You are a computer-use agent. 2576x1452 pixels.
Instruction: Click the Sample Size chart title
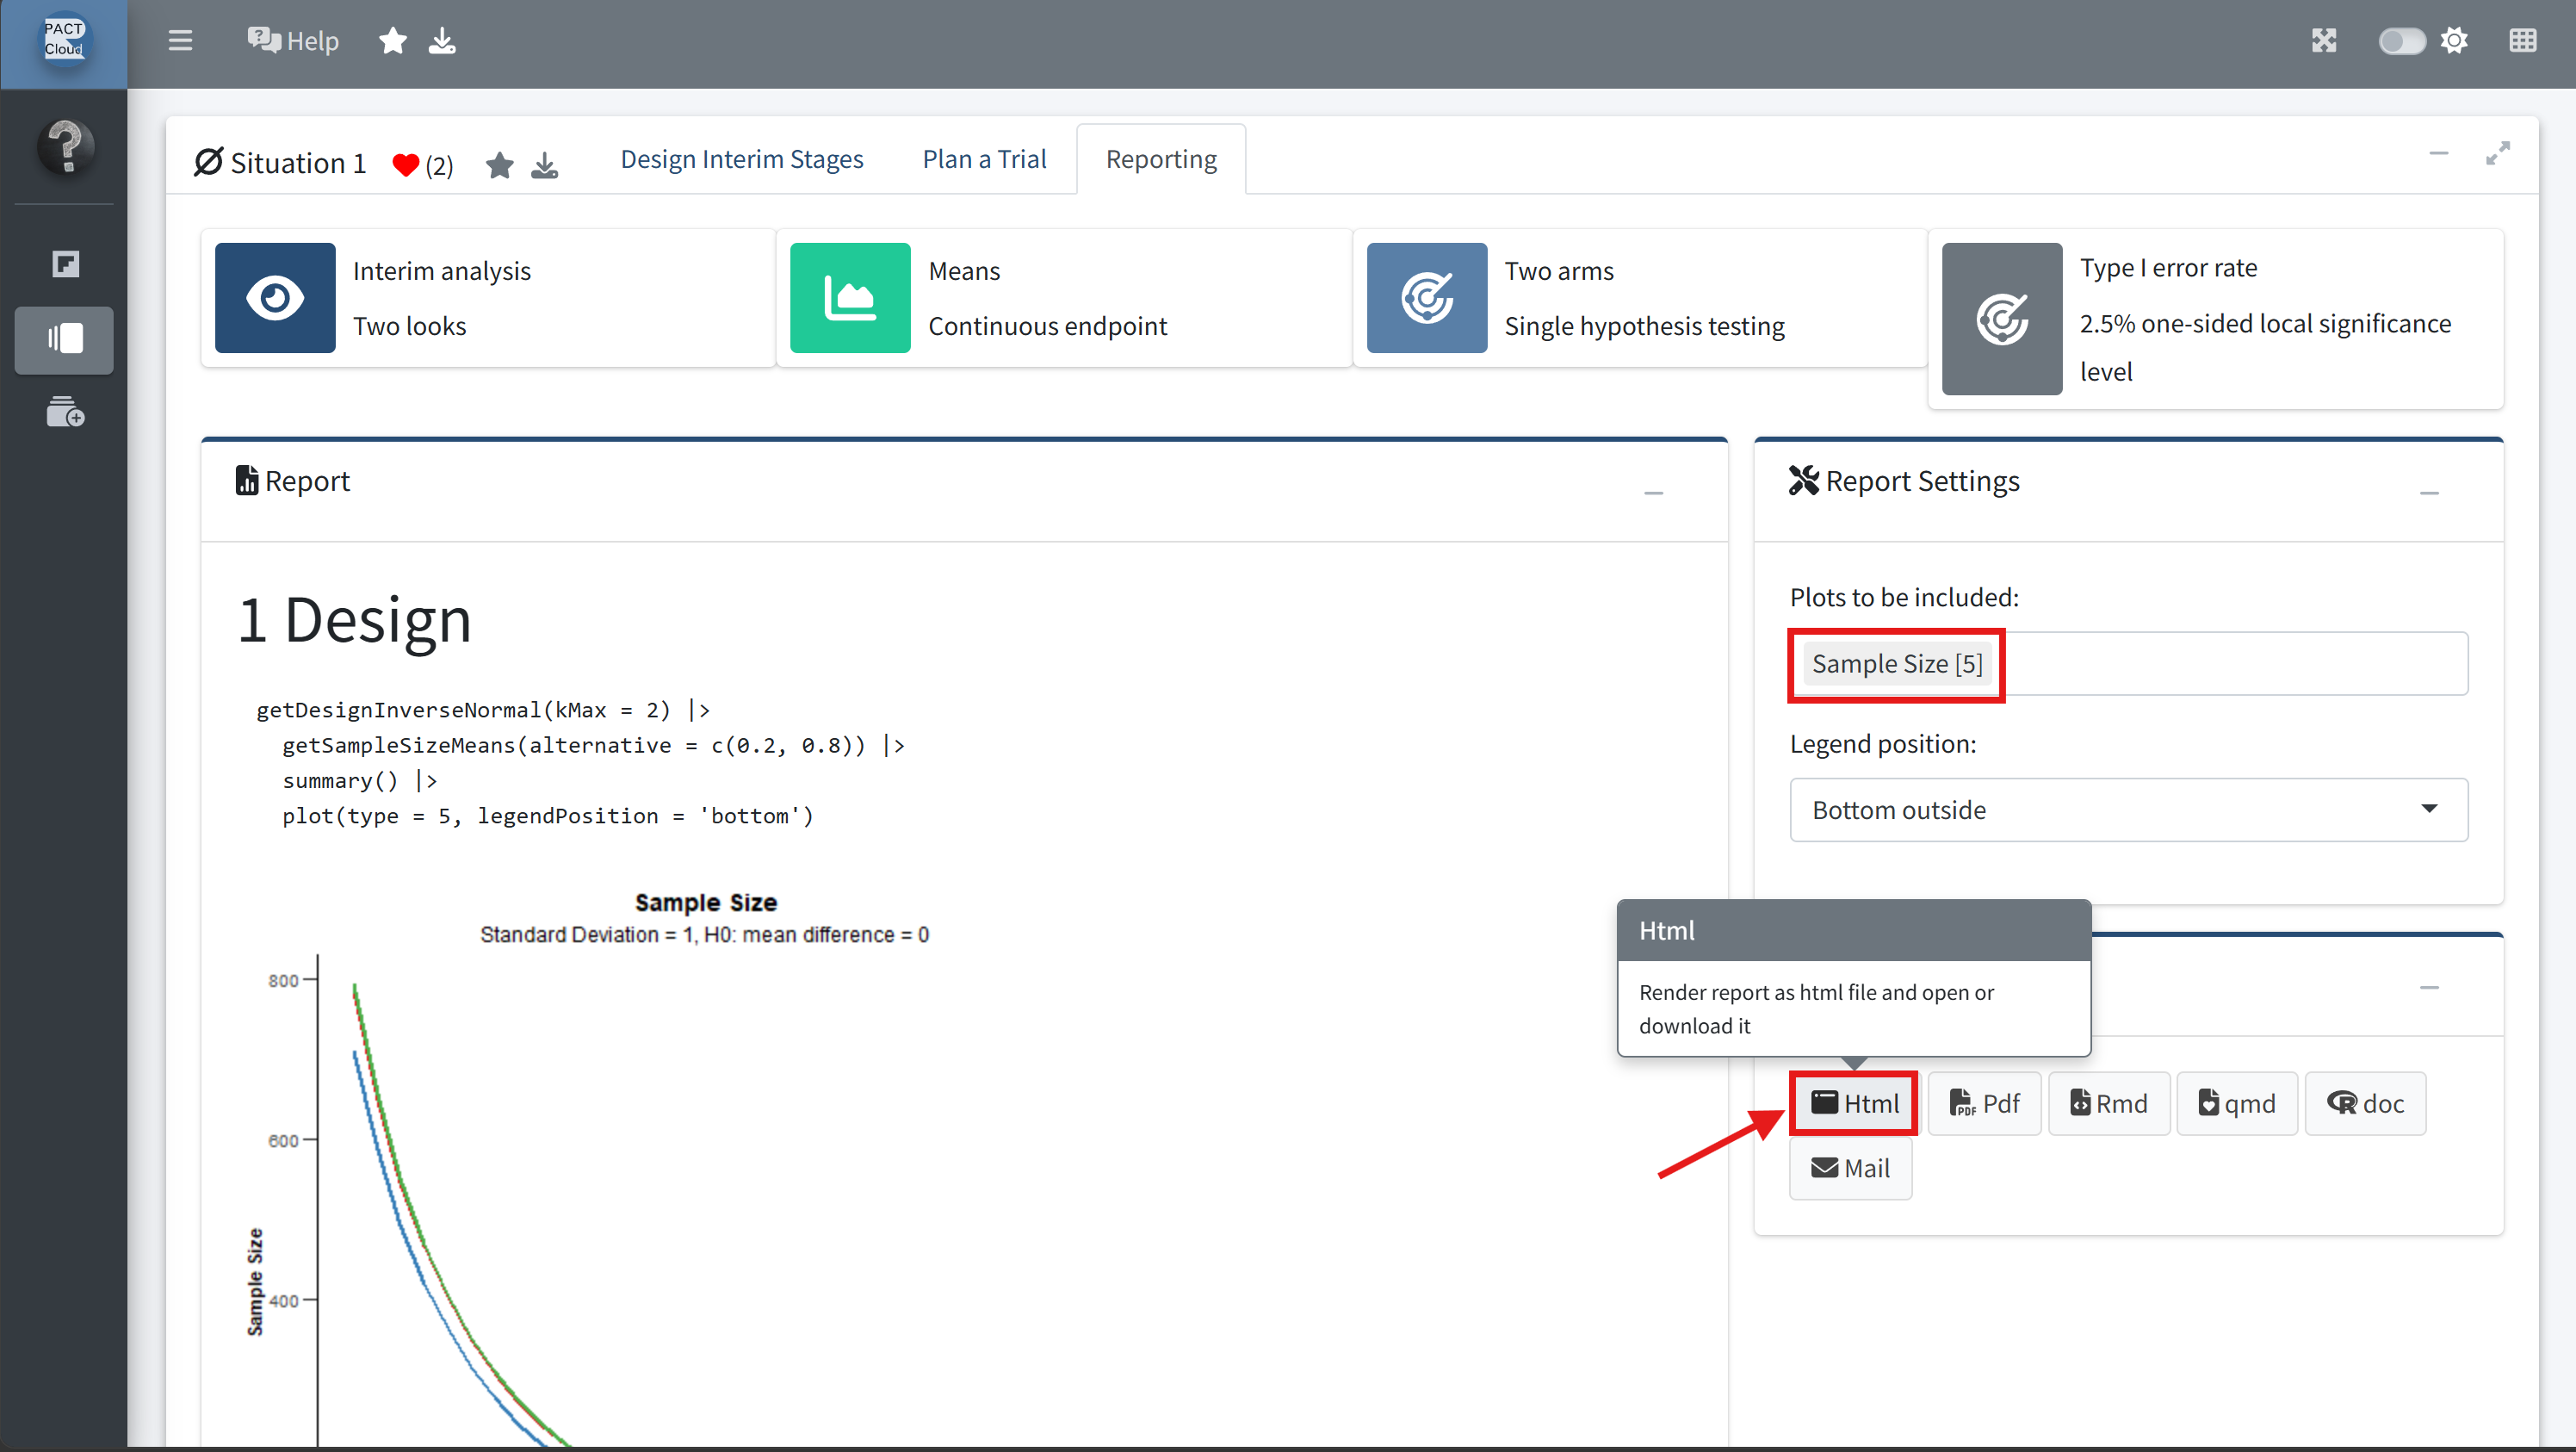pyautogui.click(x=706, y=902)
